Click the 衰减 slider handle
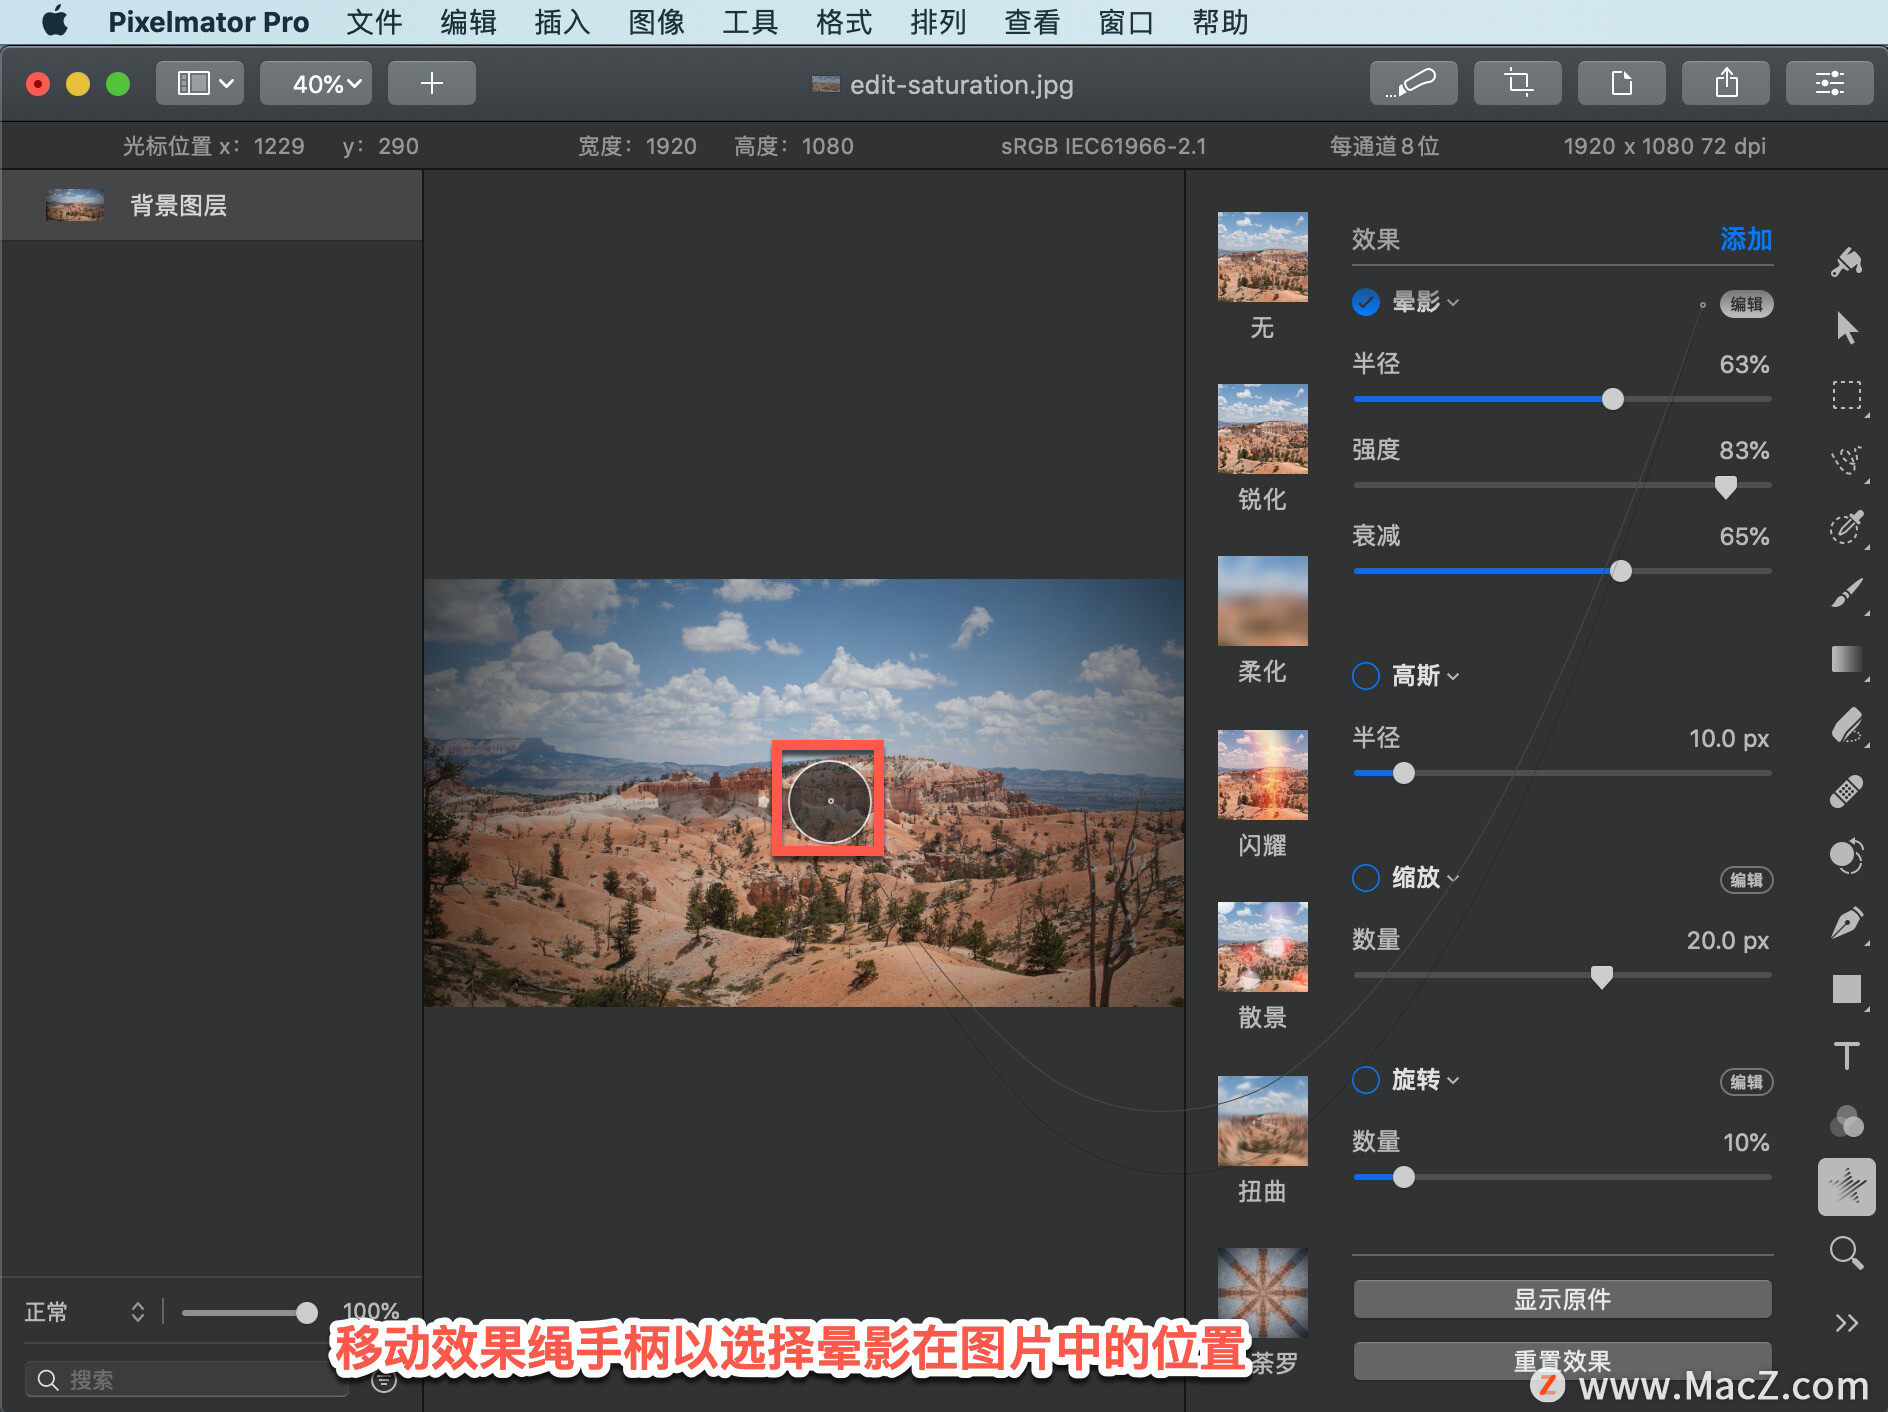Viewport: 1888px width, 1412px height. (1620, 571)
